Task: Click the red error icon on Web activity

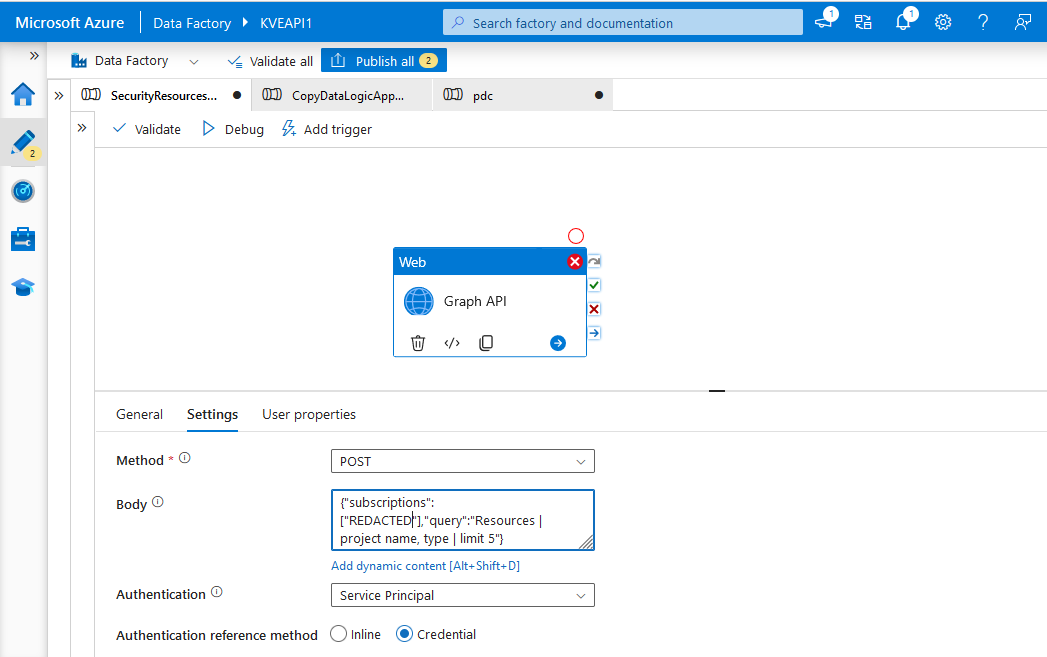Action: point(574,262)
